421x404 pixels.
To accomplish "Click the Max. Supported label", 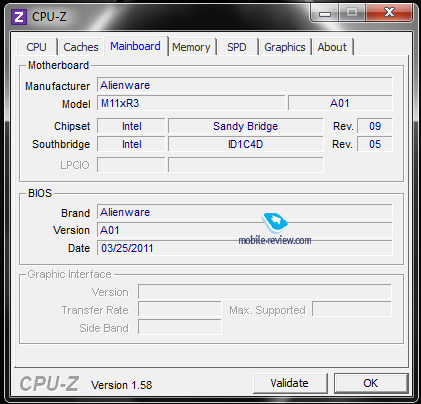I will (x=267, y=310).
